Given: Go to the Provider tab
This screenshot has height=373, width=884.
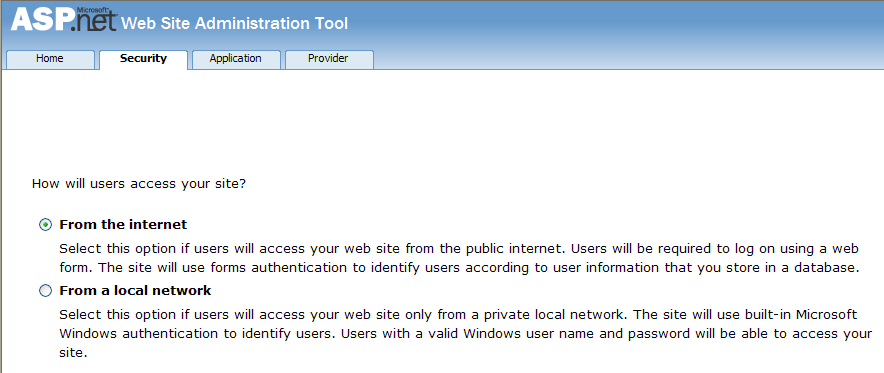Looking at the screenshot, I should click(329, 59).
